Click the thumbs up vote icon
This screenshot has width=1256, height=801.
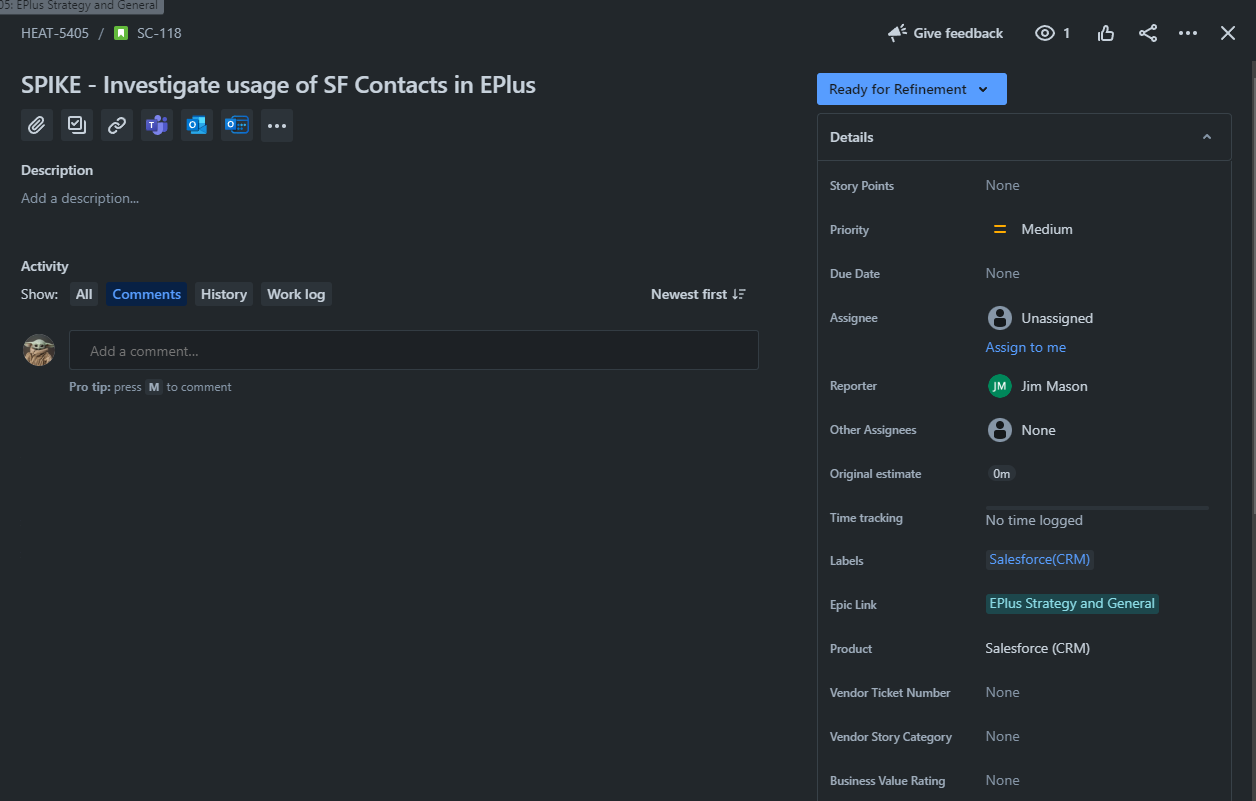pyautogui.click(x=1106, y=33)
